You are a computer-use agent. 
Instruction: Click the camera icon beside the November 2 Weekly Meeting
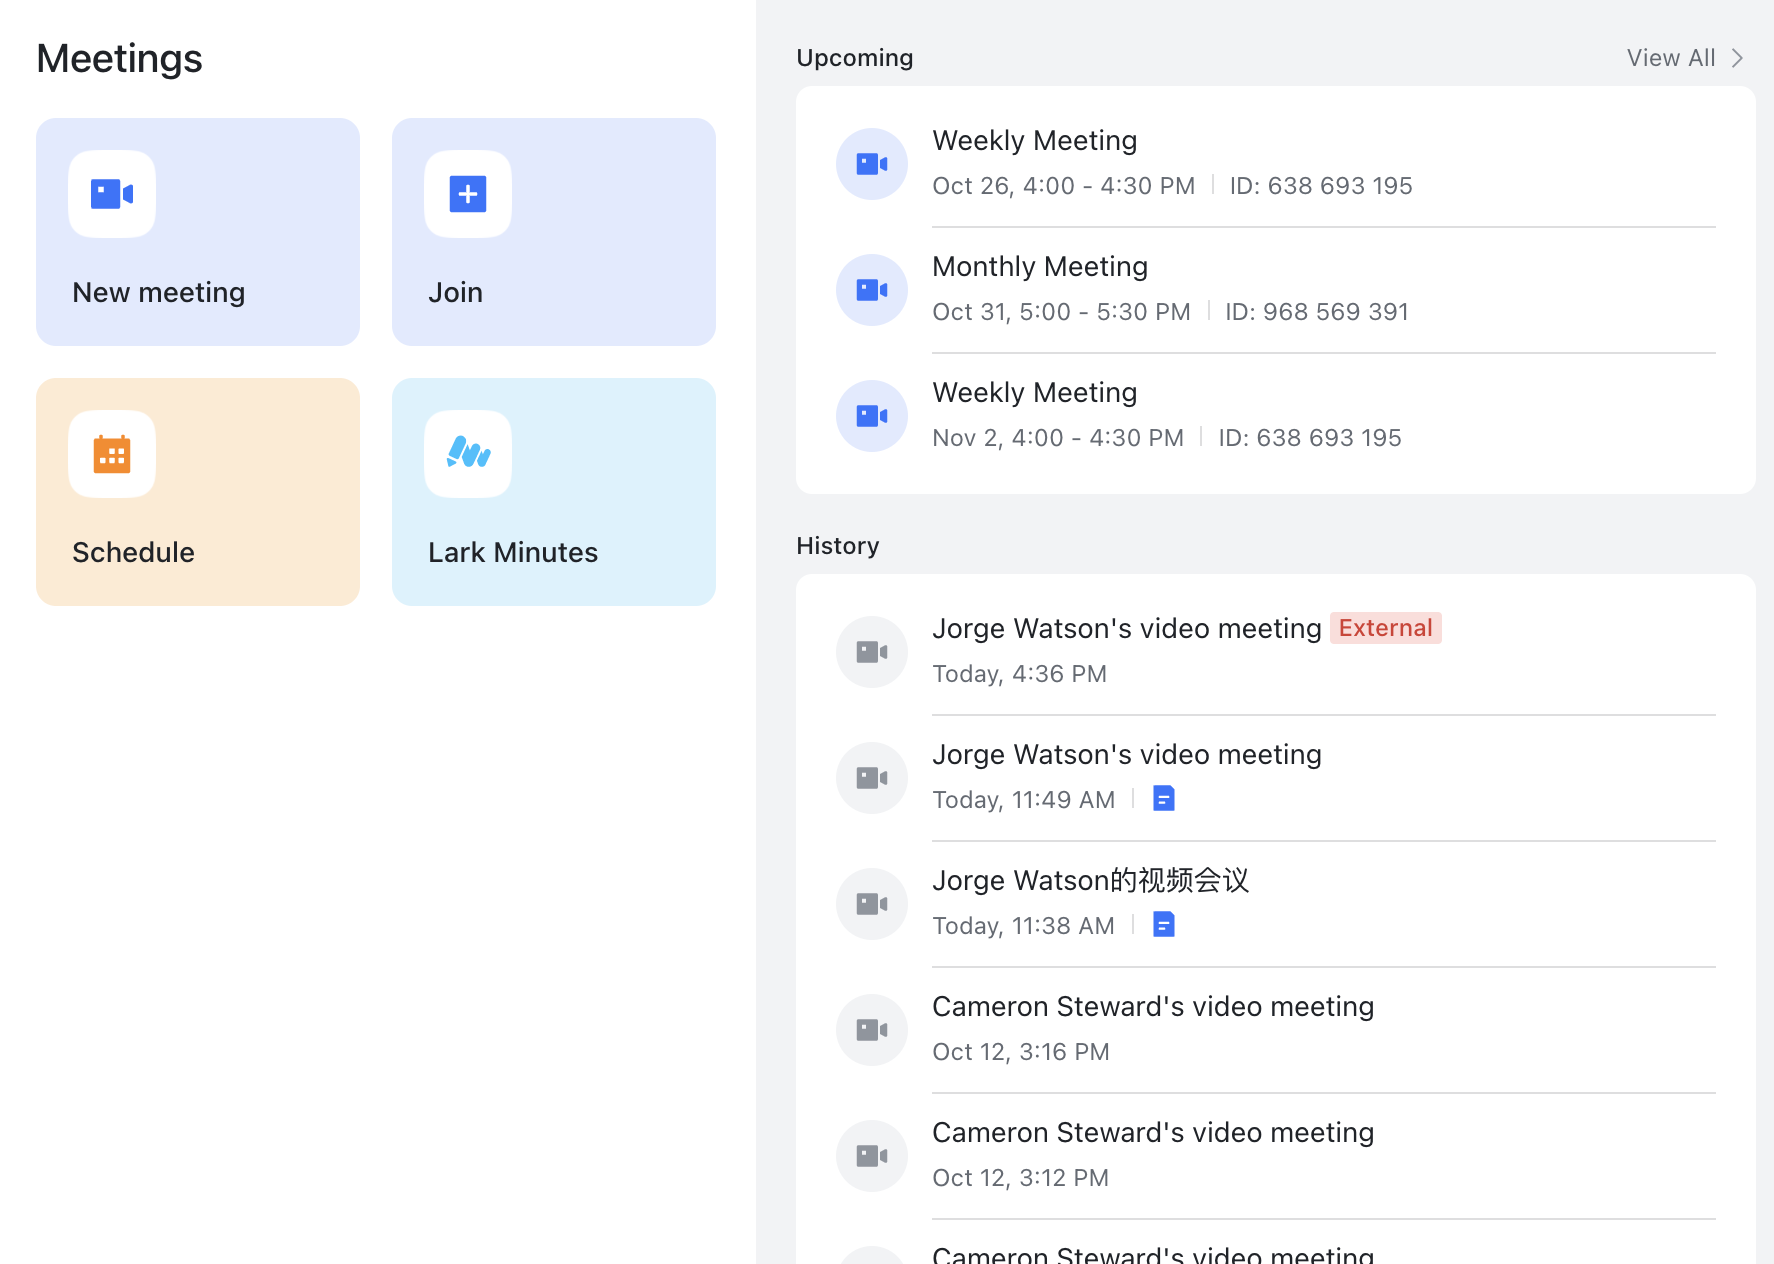(x=871, y=415)
